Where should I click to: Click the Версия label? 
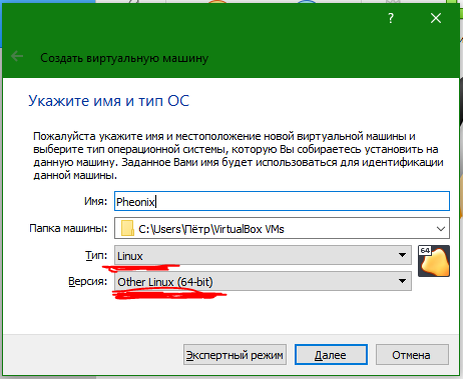88,281
